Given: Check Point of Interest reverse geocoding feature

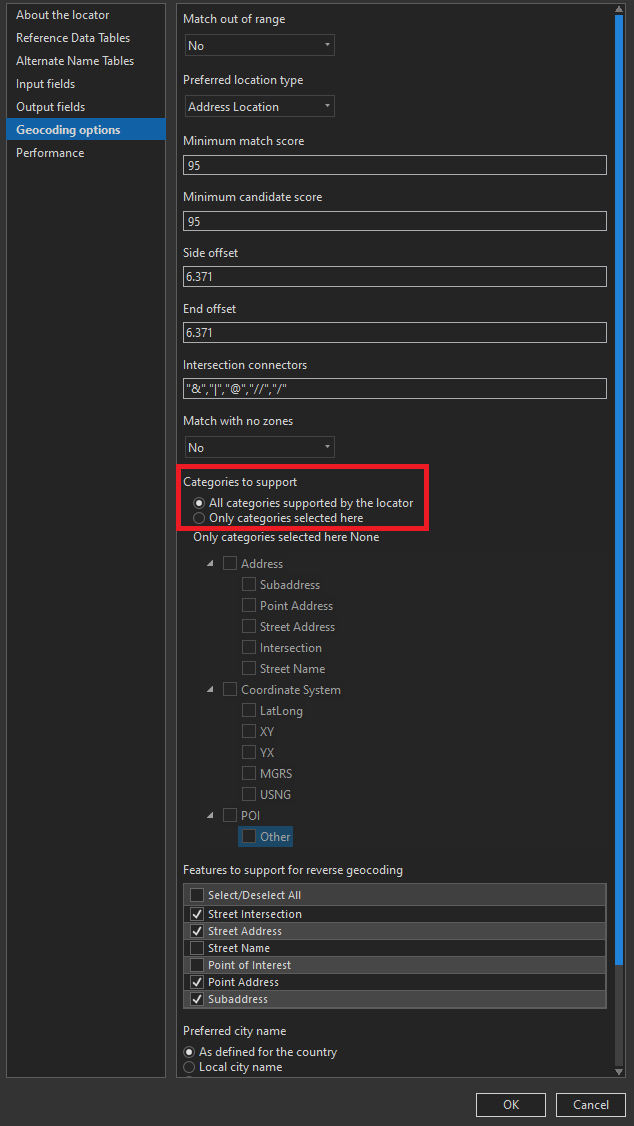Looking at the screenshot, I should 197,965.
